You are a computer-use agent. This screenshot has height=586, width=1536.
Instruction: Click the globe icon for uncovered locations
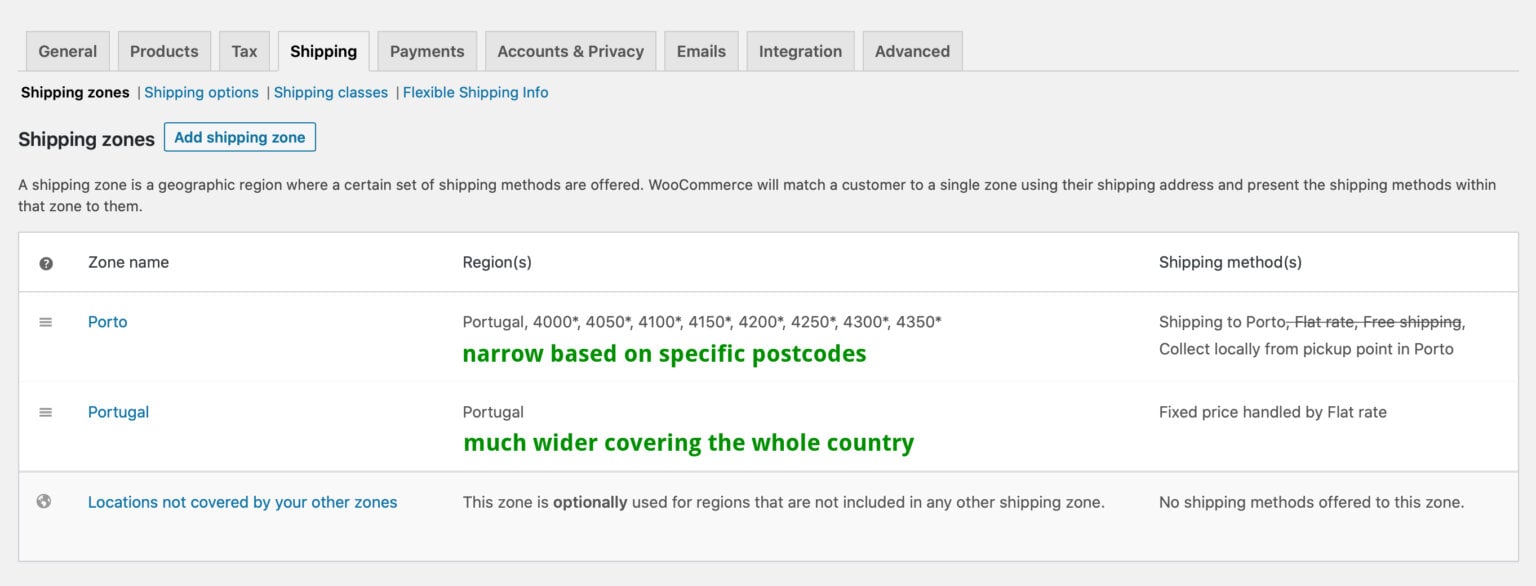coord(44,502)
